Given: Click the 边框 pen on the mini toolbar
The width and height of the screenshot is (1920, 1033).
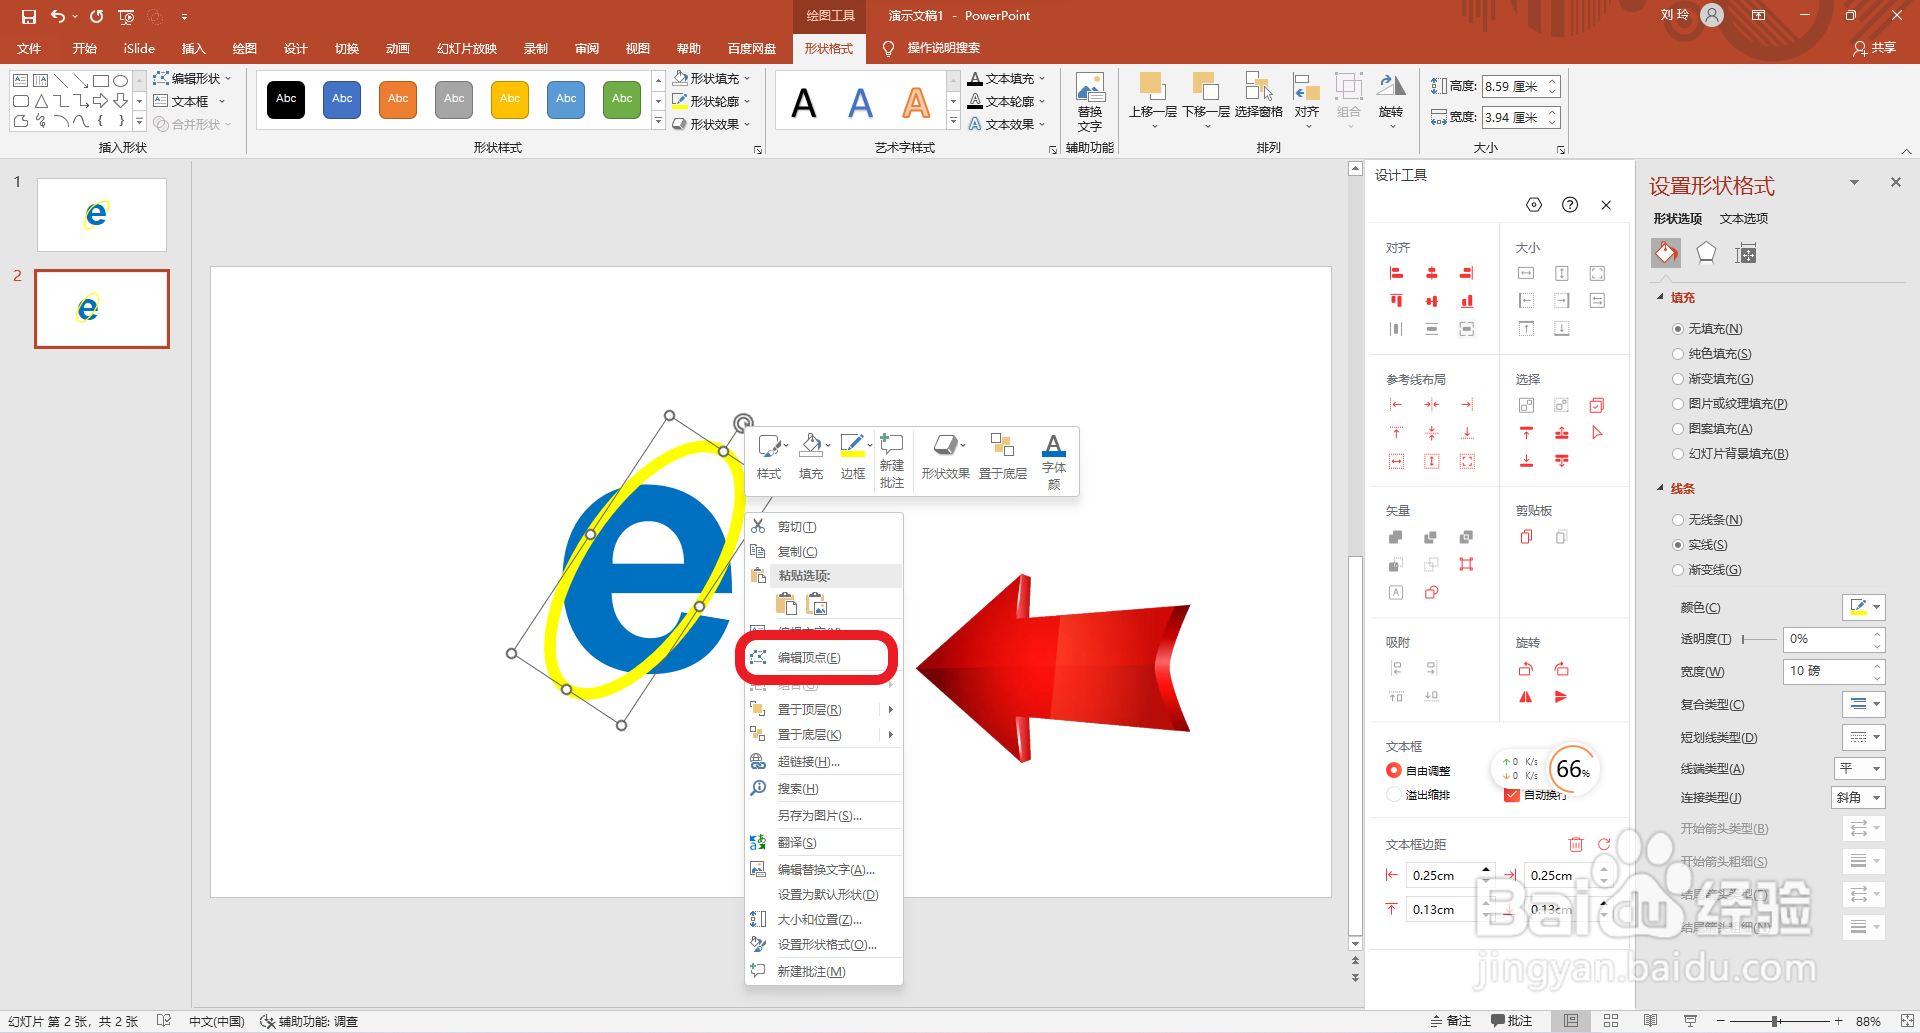Looking at the screenshot, I should click(x=853, y=446).
